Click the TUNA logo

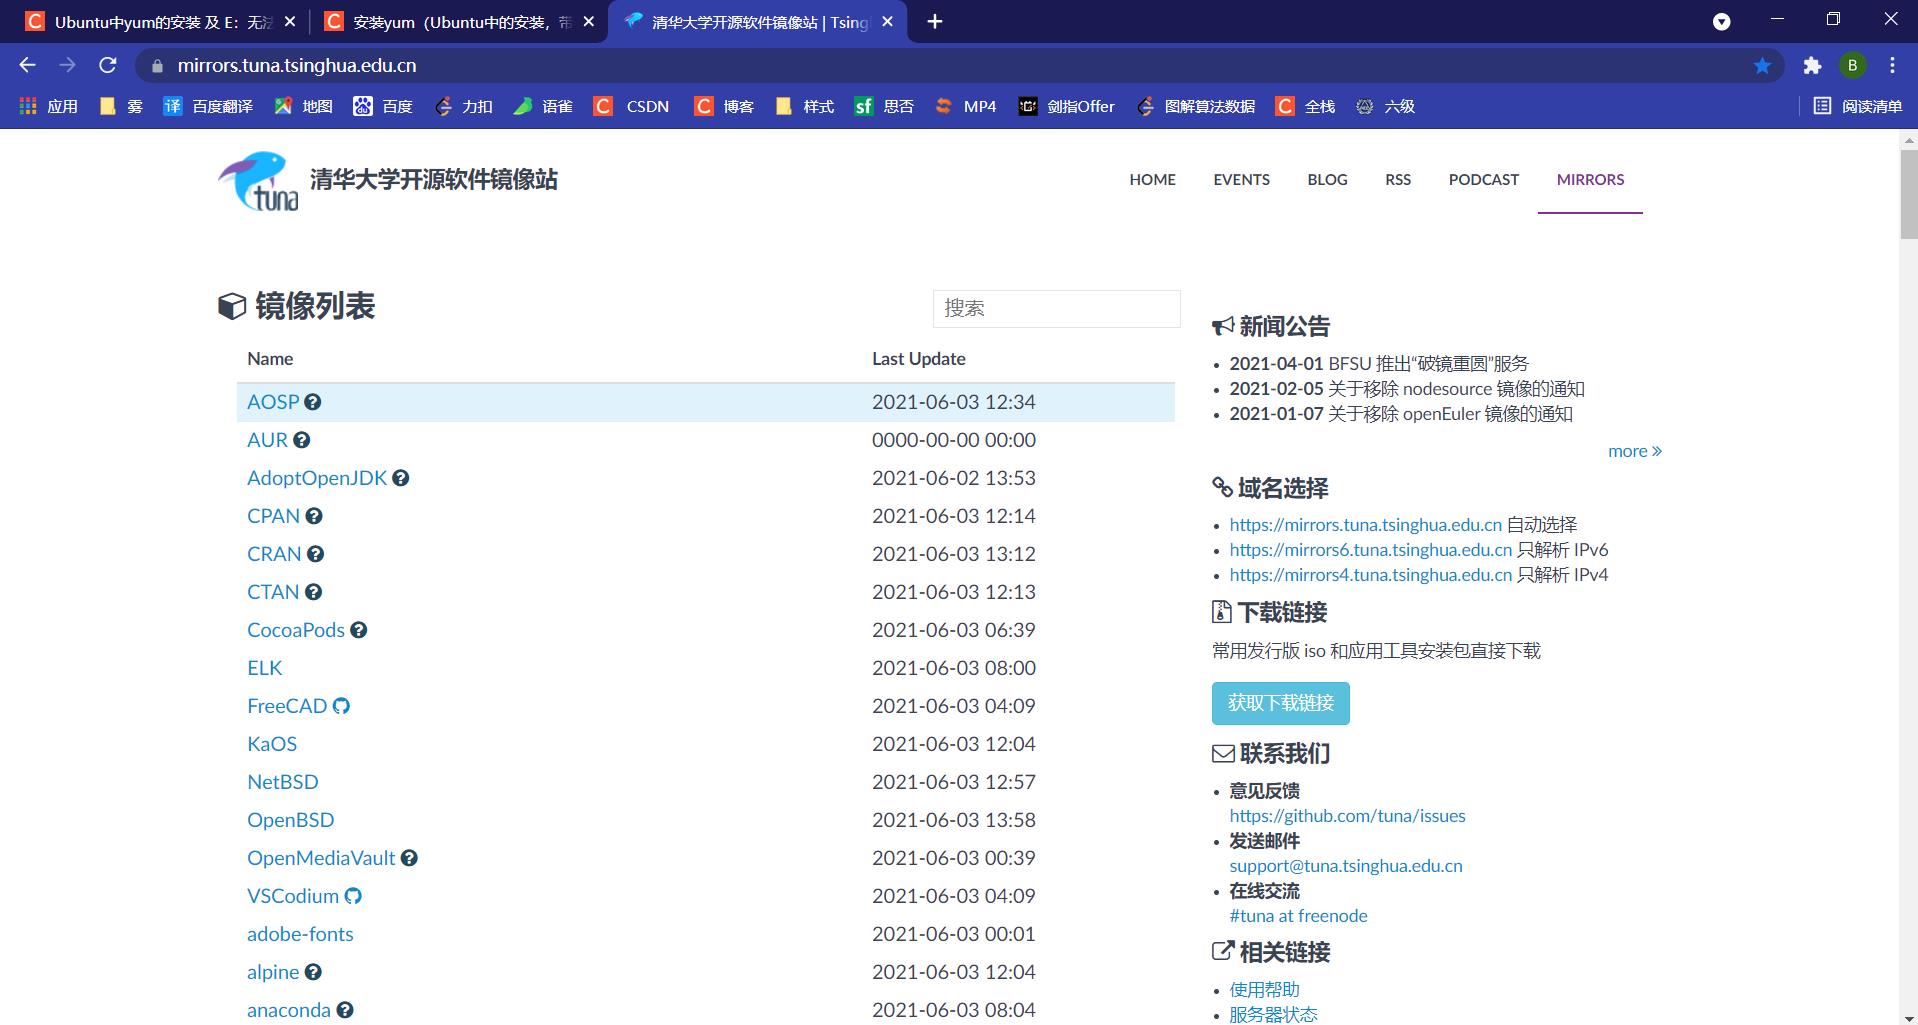[258, 181]
